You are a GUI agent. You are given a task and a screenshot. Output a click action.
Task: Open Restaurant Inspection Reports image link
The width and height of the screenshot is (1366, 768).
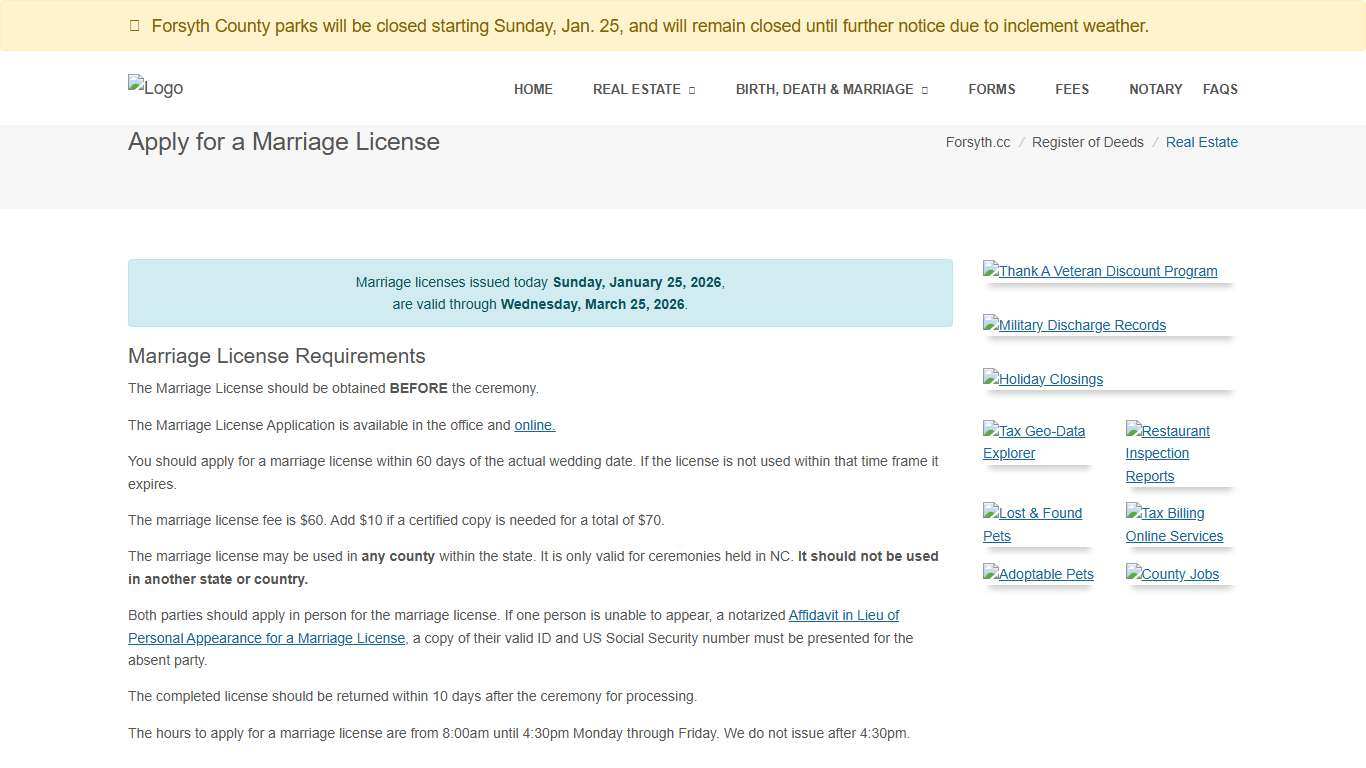[1167, 453]
